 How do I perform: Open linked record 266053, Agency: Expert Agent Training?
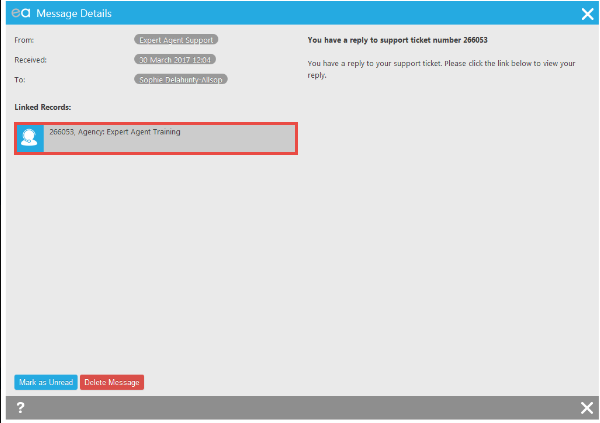pyautogui.click(x=156, y=139)
